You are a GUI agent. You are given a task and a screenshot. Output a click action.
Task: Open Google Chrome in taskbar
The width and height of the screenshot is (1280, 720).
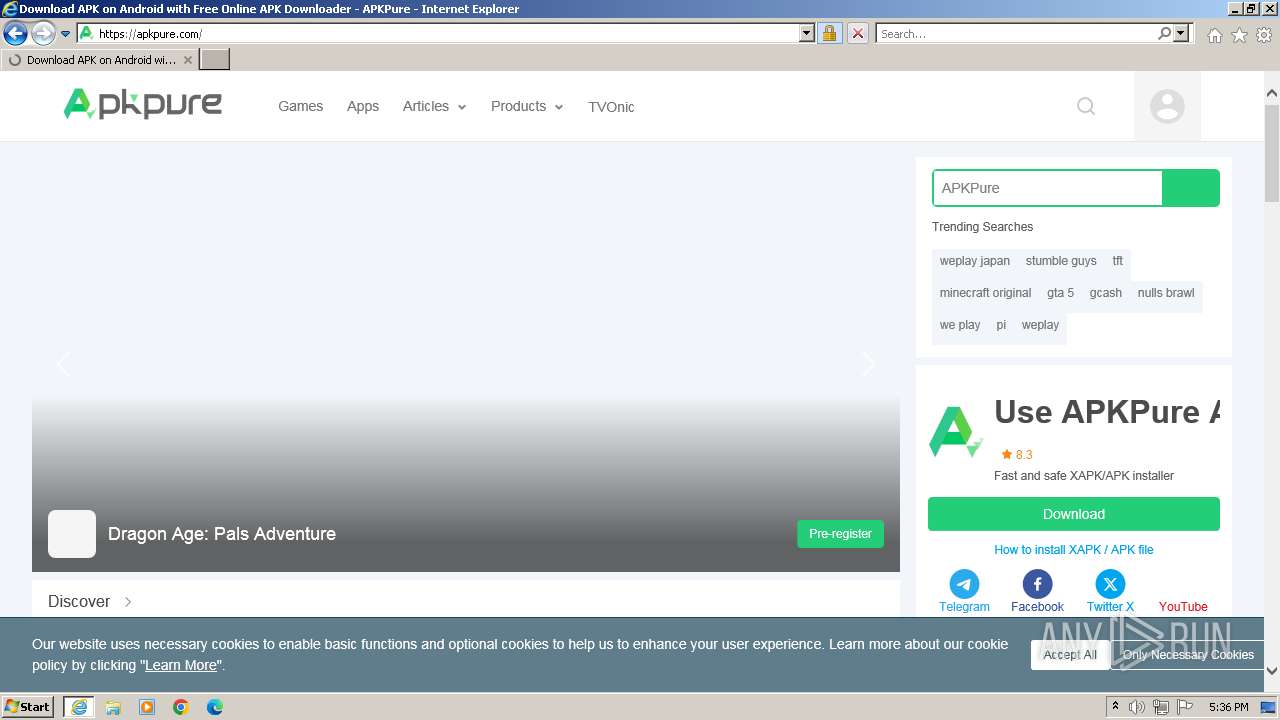181,707
